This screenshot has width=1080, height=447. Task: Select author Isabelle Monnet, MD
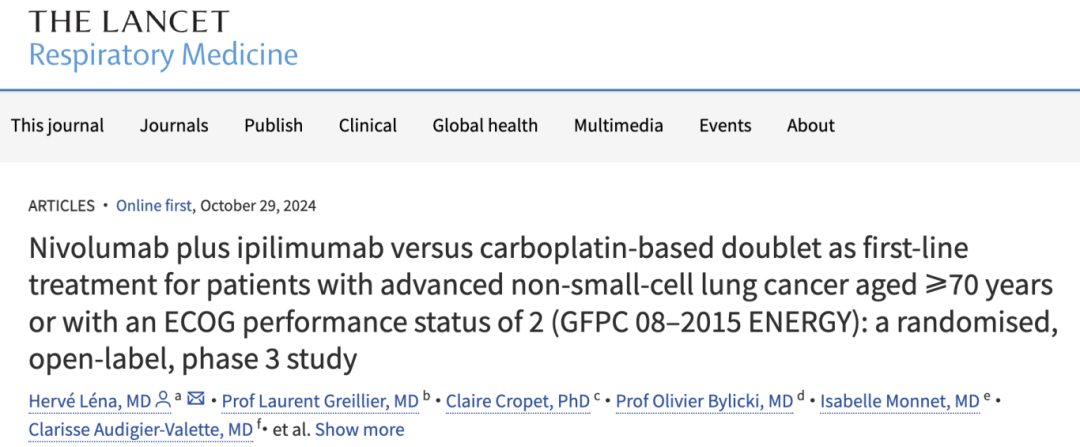900,400
